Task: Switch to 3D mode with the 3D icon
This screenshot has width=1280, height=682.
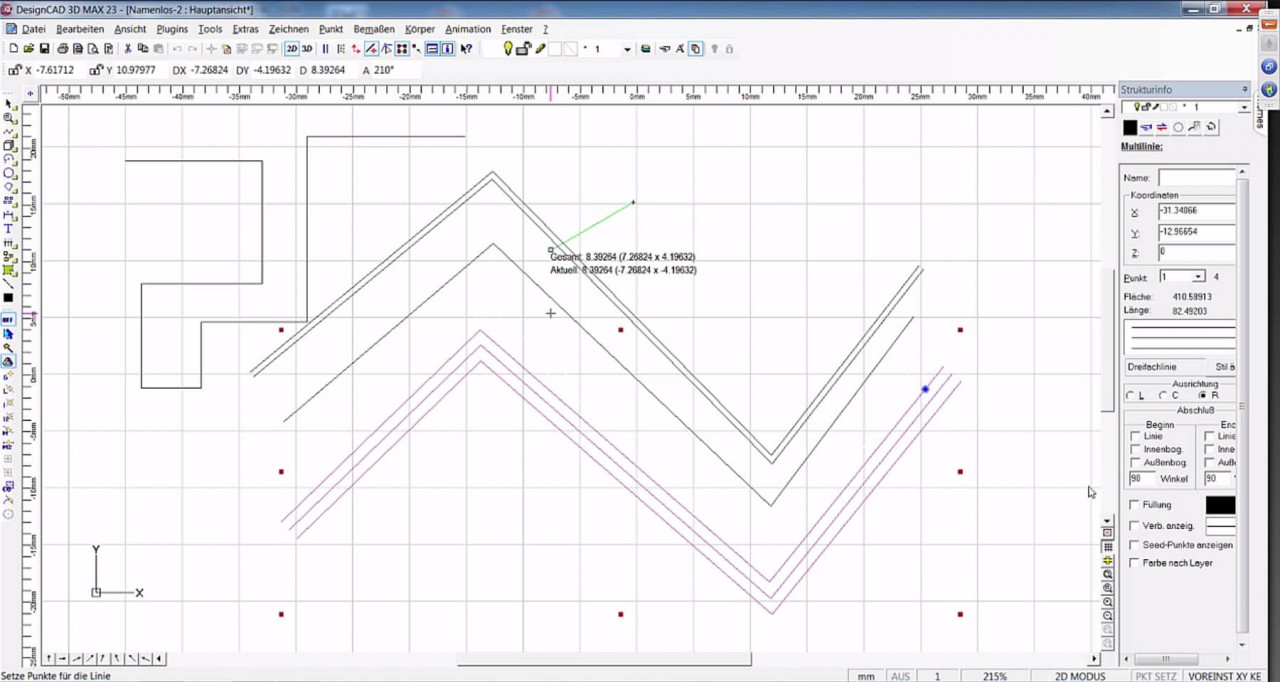Action: tap(305, 48)
